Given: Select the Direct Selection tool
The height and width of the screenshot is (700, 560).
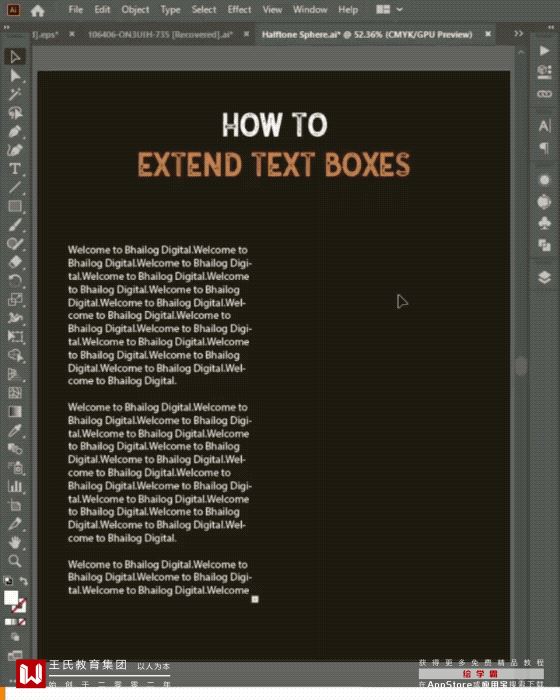Looking at the screenshot, I should 15,75.
